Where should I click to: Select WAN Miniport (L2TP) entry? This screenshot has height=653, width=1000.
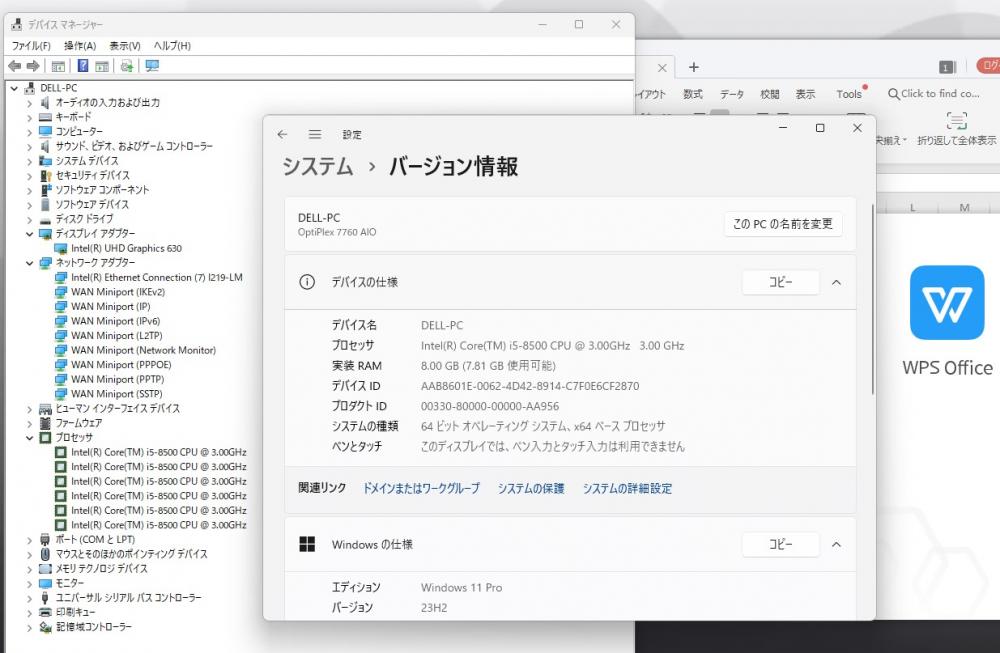(x=117, y=335)
